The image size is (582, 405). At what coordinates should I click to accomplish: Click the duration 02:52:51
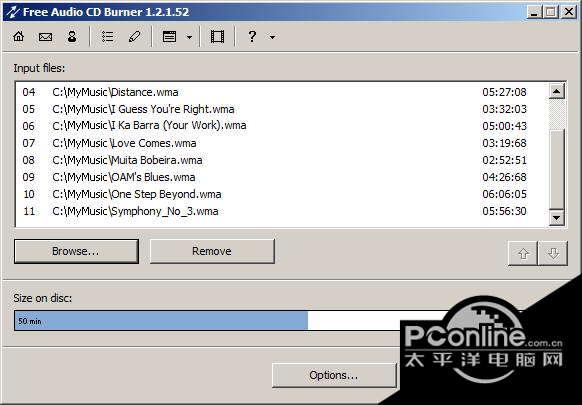click(x=504, y=160)
